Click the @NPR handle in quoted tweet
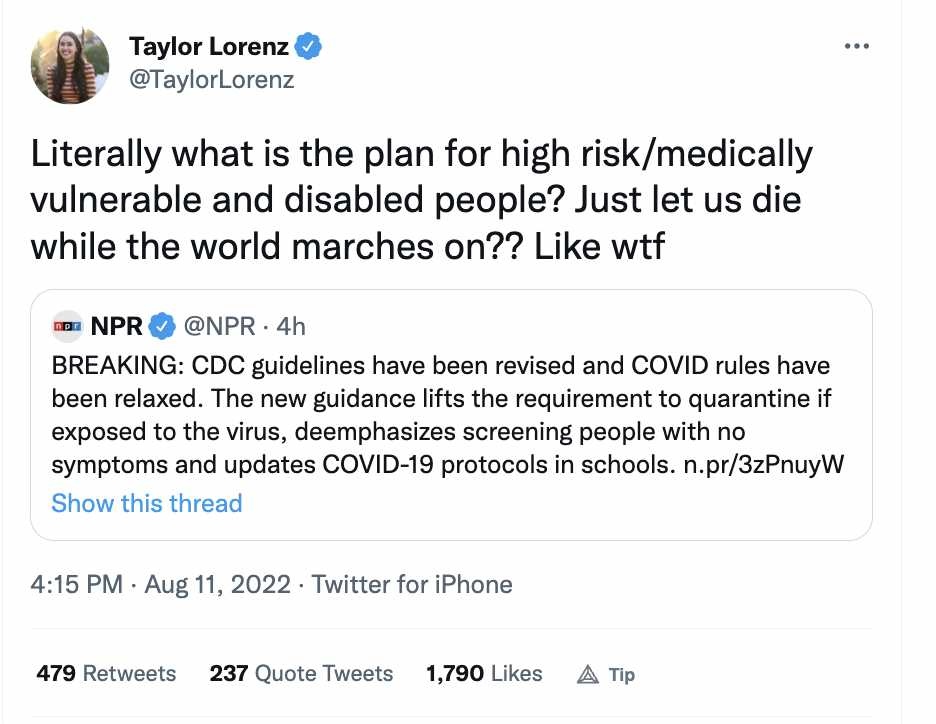The height and width of the screenshot is (724, 936). coord(219,326)
